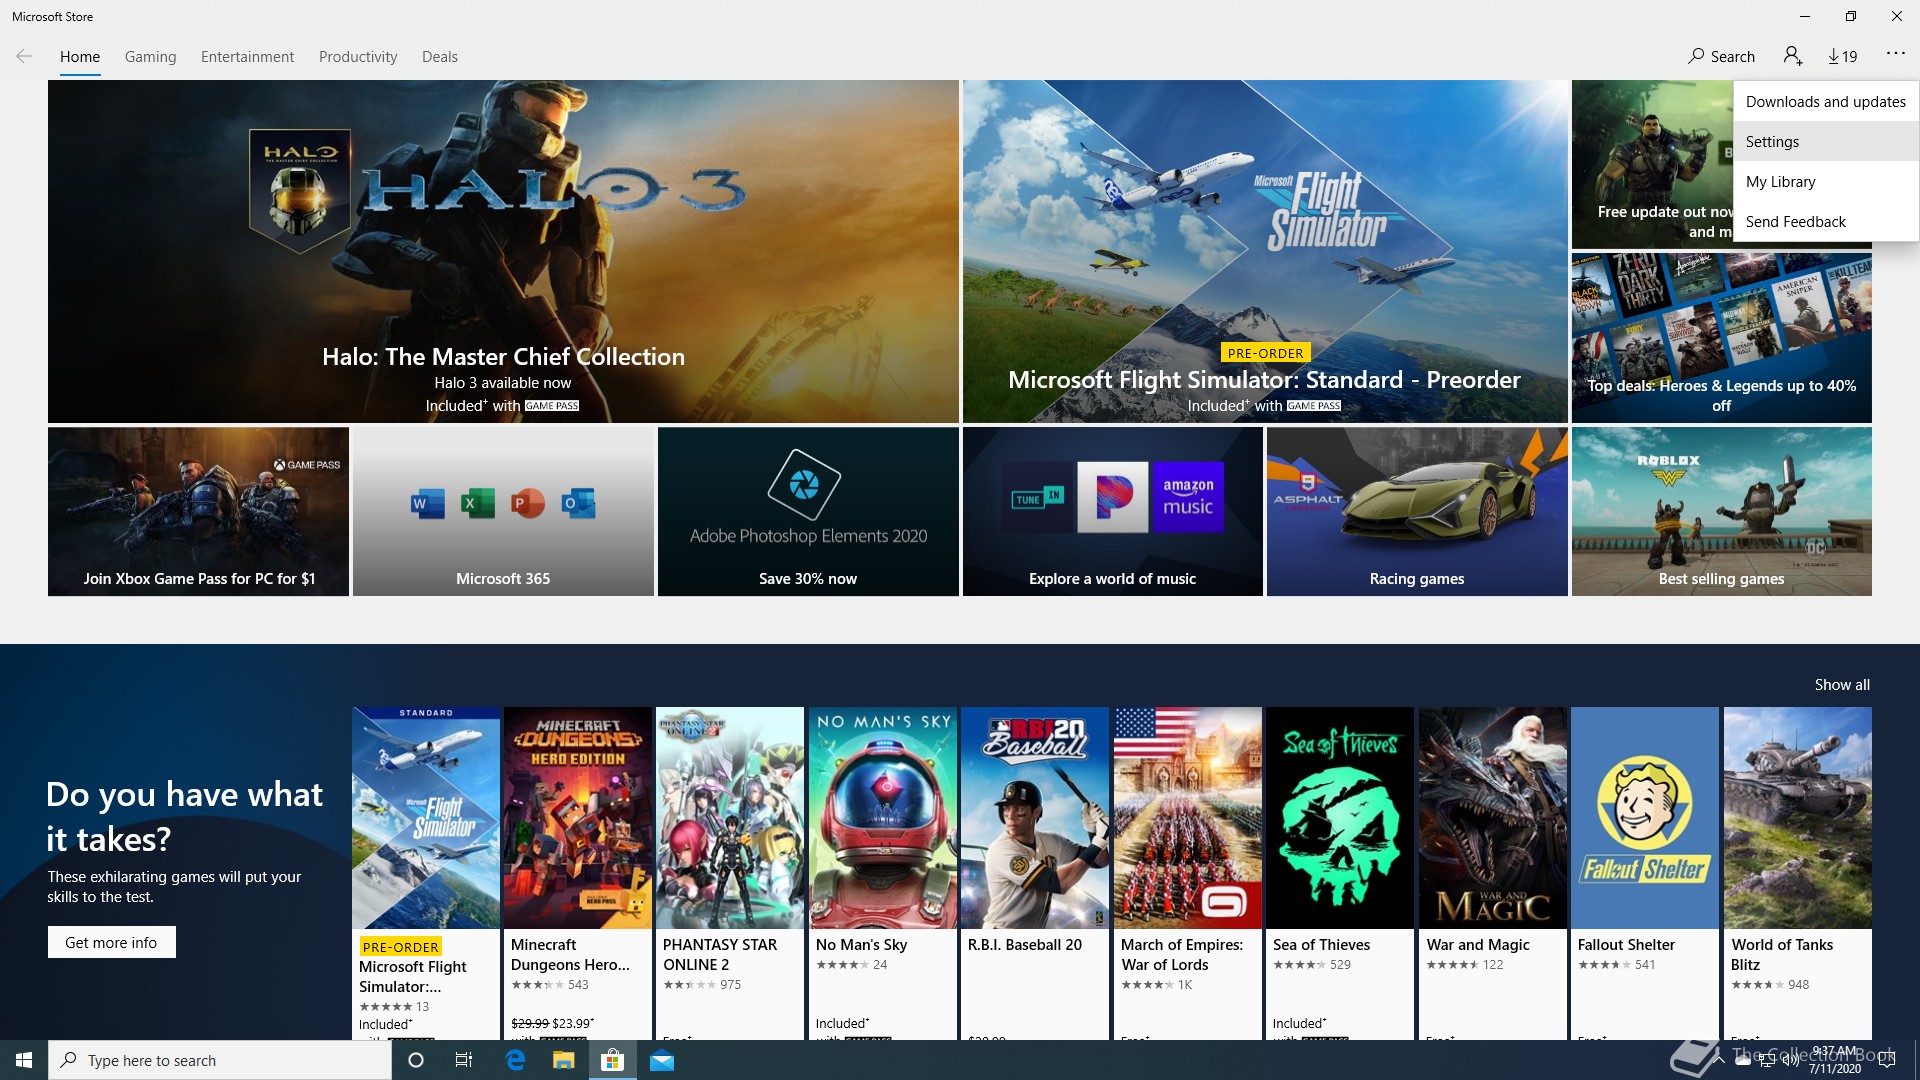This screenshot has height=1080, width=1920.
Task: Open File Explorer from the taskbar
Action: (564, 1060)
